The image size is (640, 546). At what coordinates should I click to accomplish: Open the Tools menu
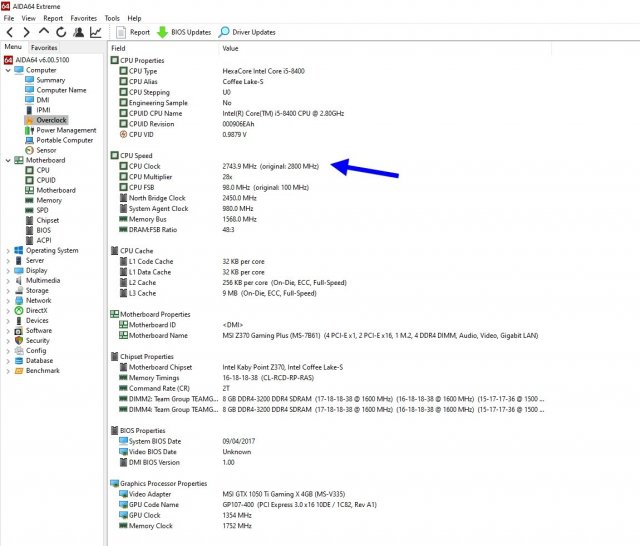click(112, 18)
